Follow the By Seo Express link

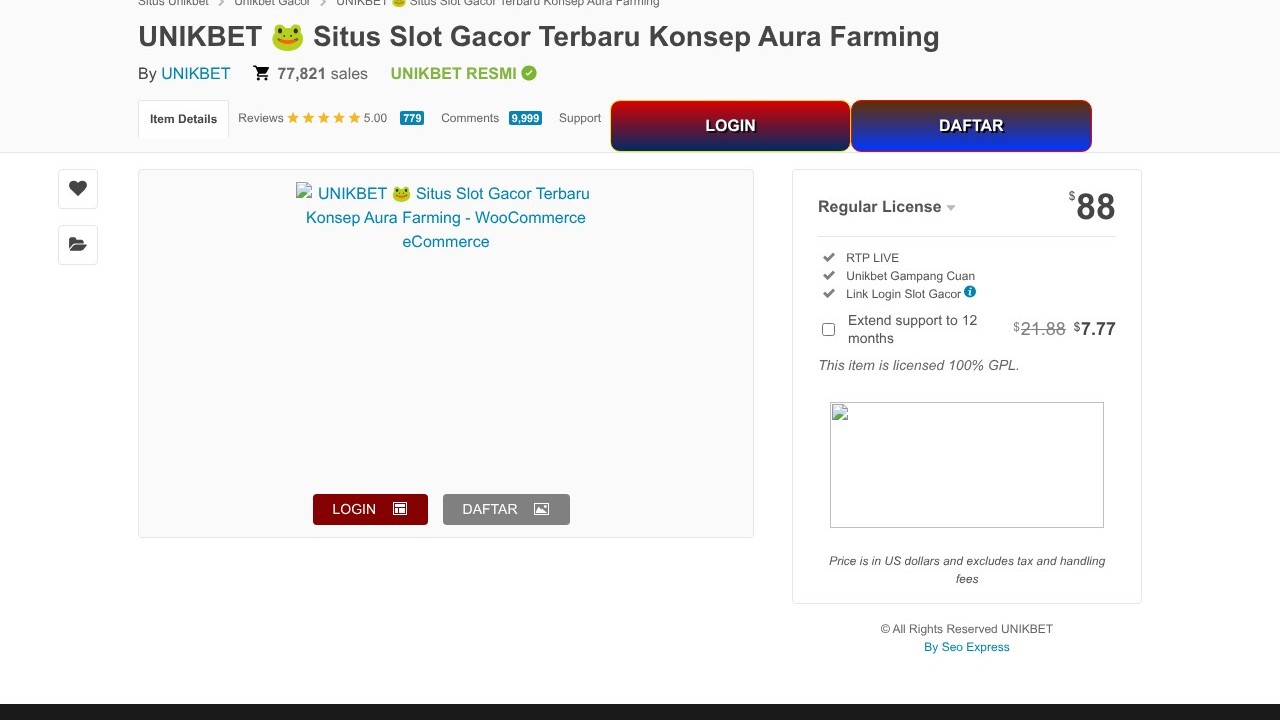click(967, 647)
